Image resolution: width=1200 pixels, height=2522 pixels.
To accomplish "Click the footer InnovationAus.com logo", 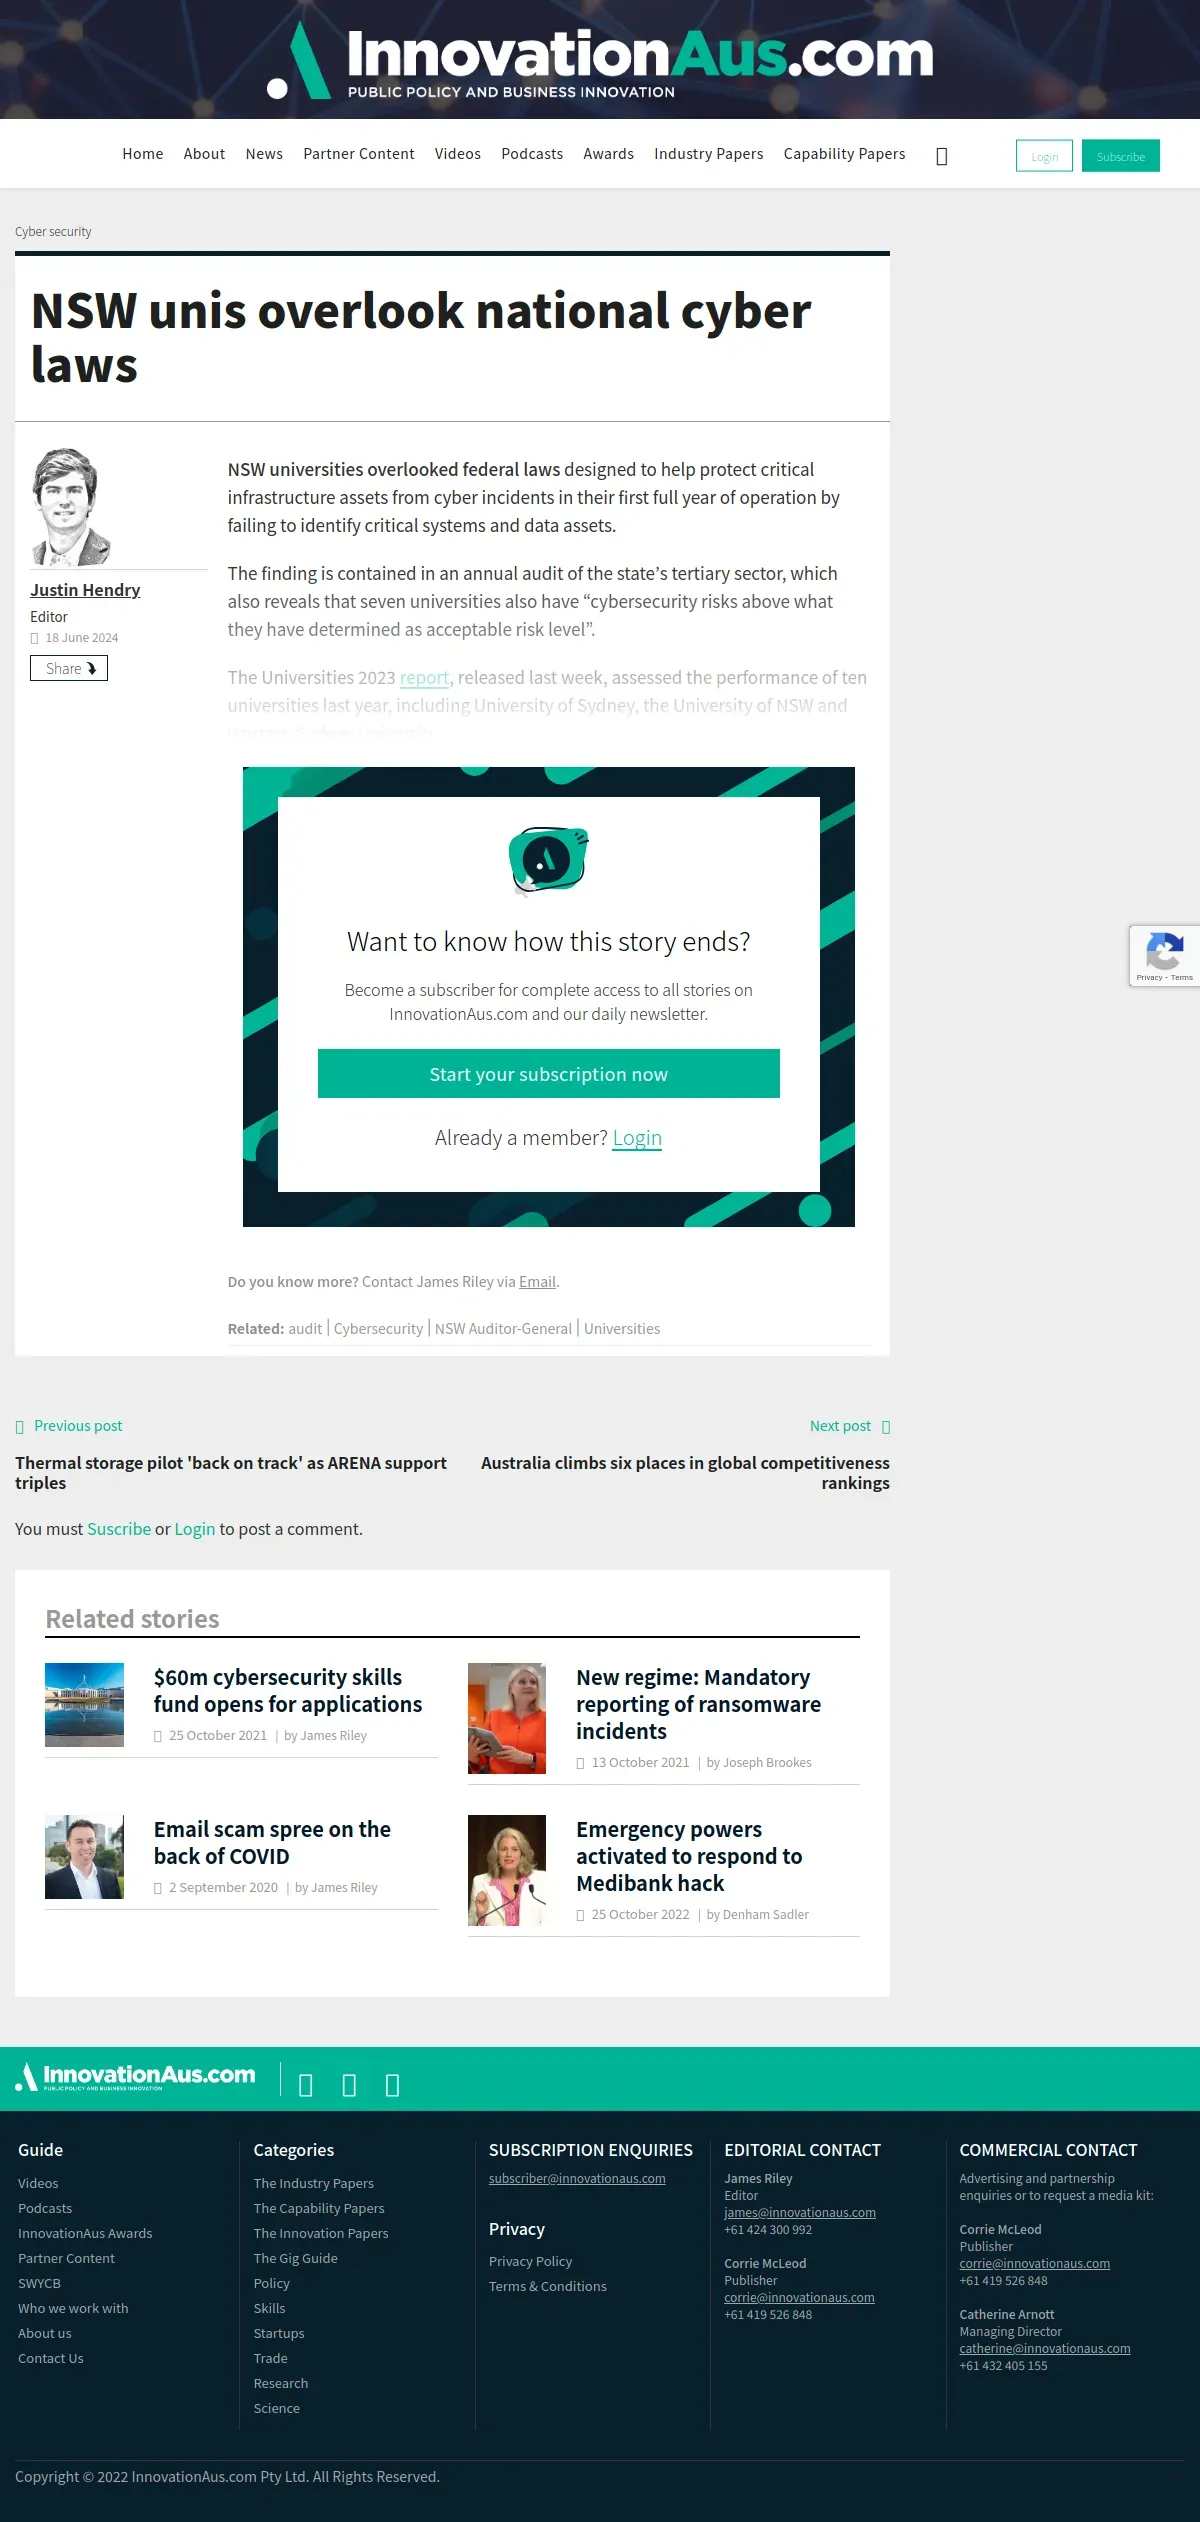I will coord(135,2078).
